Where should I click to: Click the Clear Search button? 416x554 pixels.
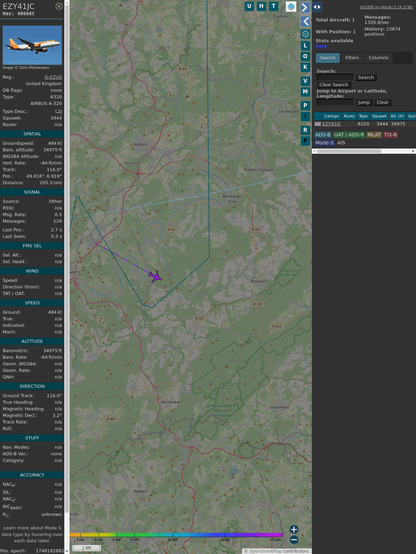pos(334,85)
